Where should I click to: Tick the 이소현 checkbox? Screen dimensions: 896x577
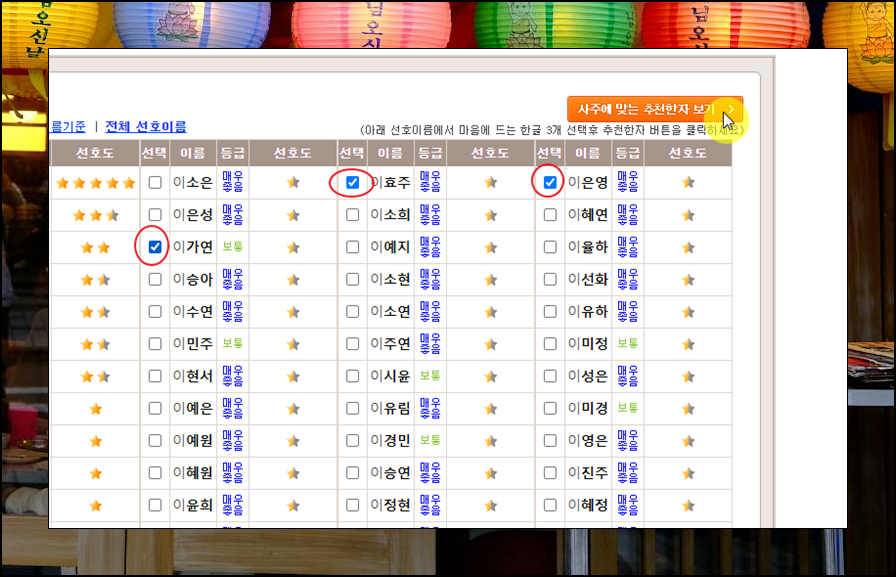[x=353, y=279]
